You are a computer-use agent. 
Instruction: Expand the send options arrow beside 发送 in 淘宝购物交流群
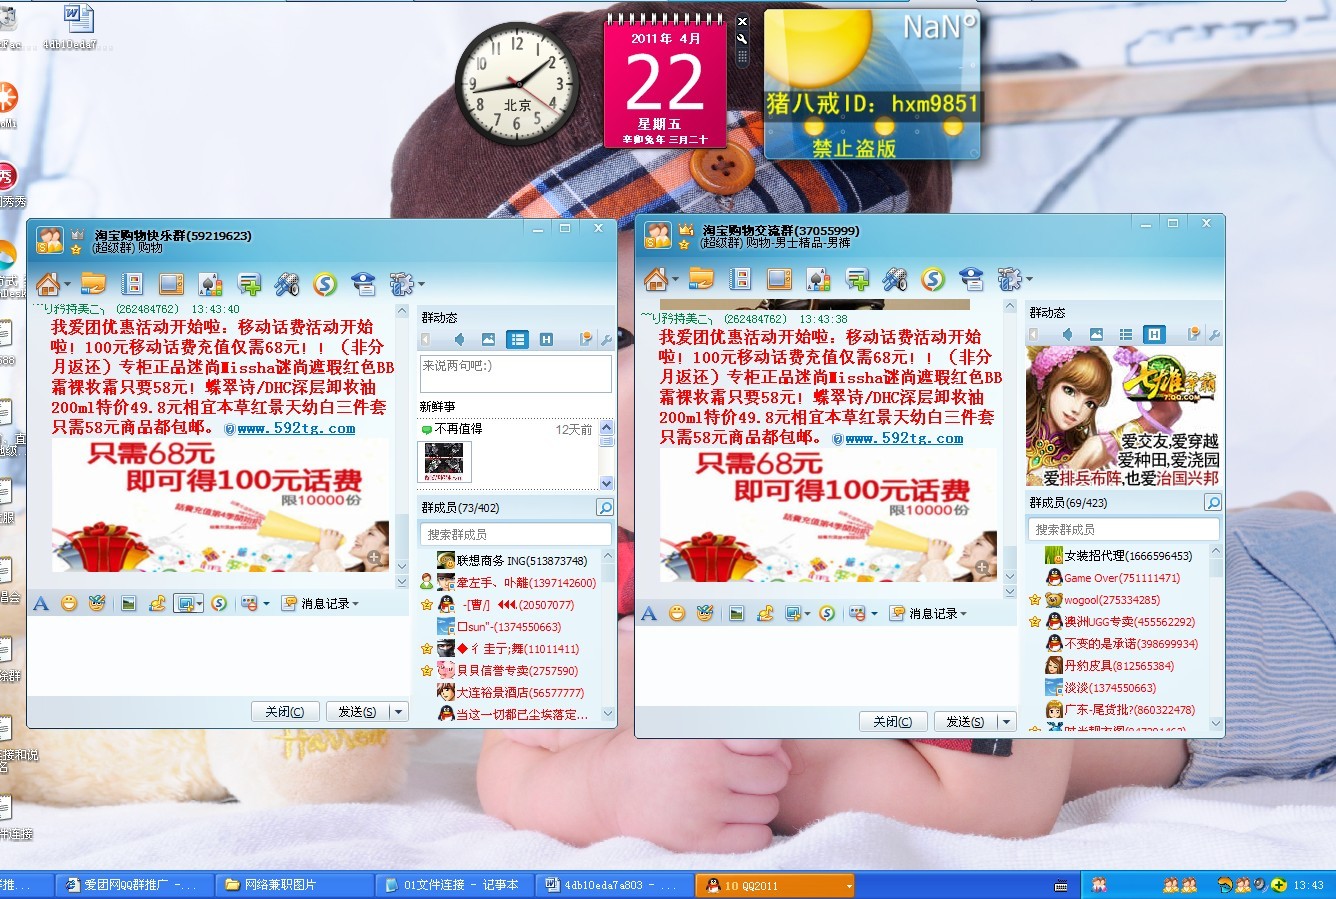[x=1005, y=721]
